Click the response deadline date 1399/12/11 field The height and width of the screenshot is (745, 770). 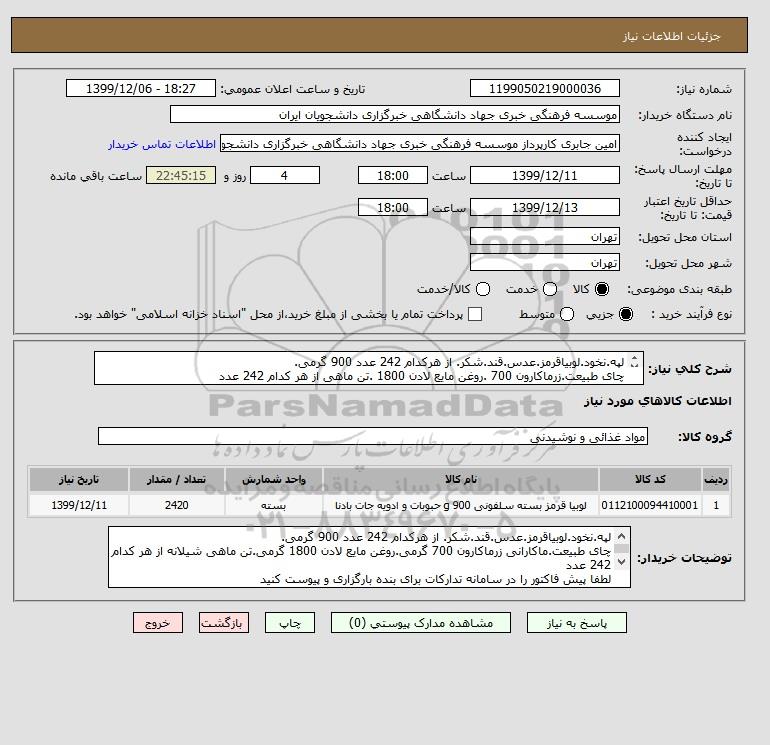tap(545, 175)
